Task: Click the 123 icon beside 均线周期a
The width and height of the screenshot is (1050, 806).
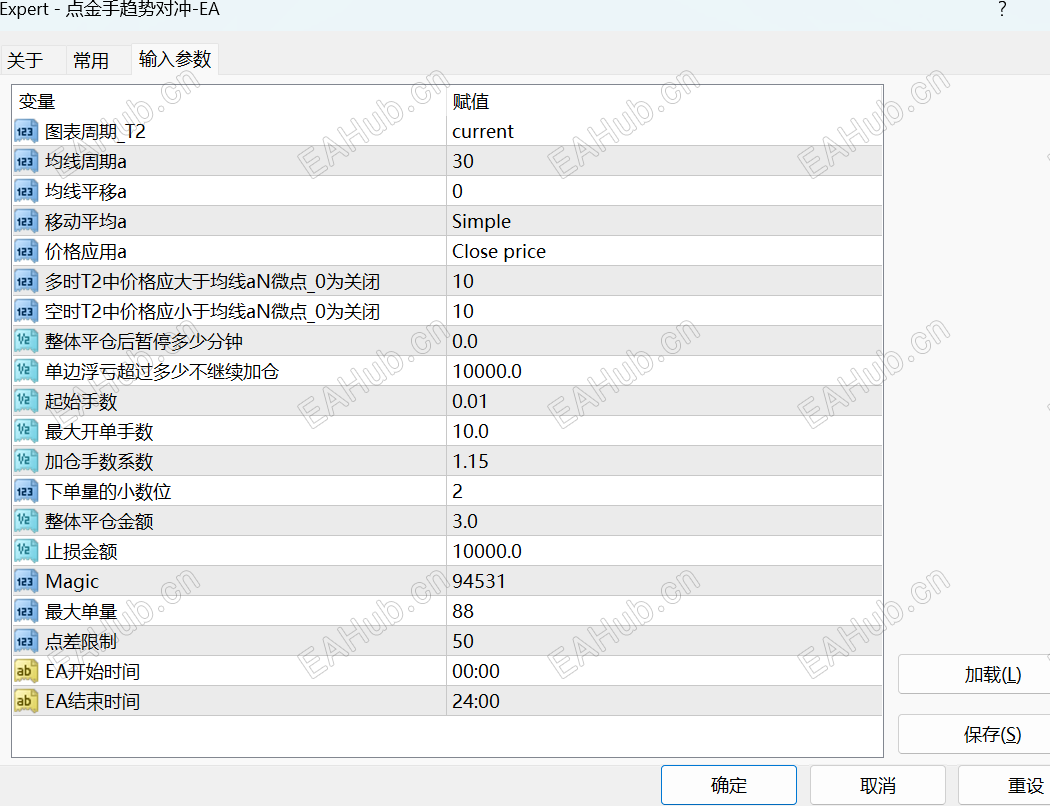Action: 26,160
